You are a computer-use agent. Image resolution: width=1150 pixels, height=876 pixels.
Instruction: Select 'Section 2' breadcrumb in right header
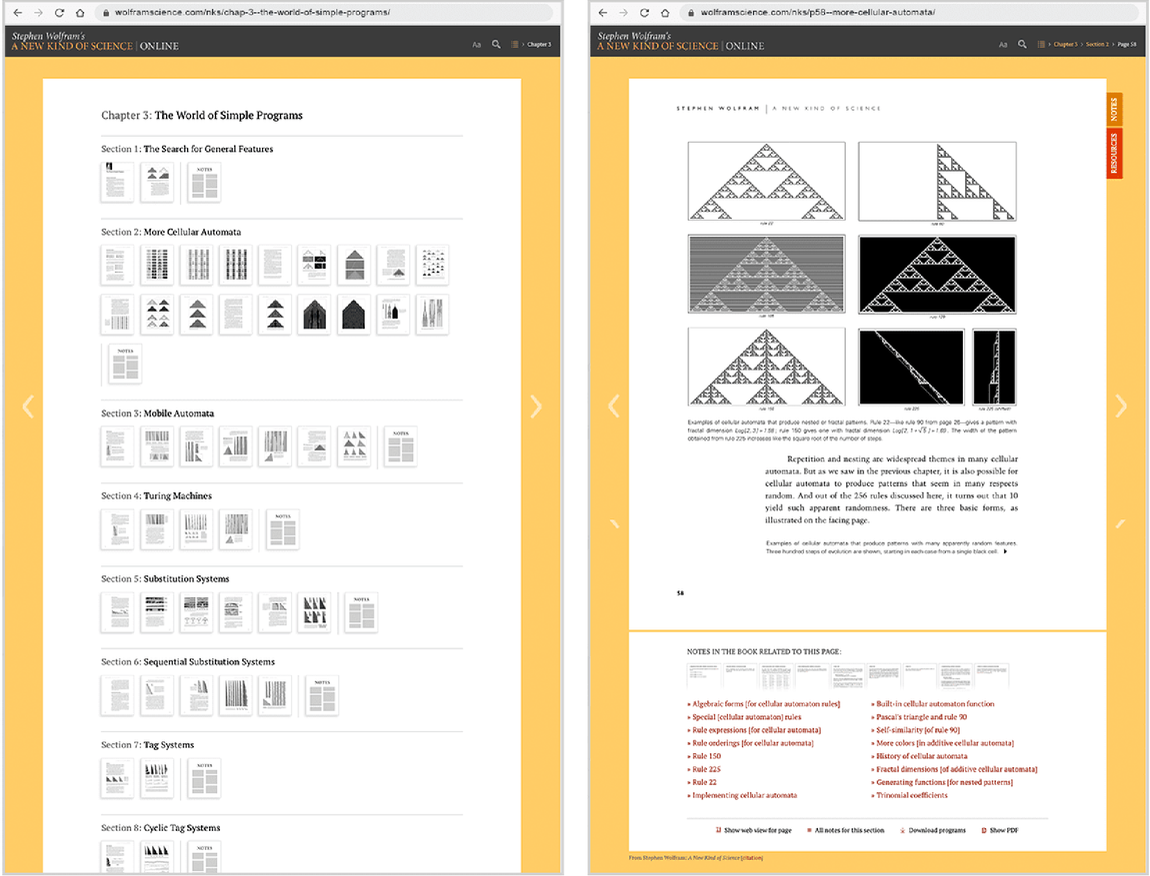click(x=1097, y=44)
